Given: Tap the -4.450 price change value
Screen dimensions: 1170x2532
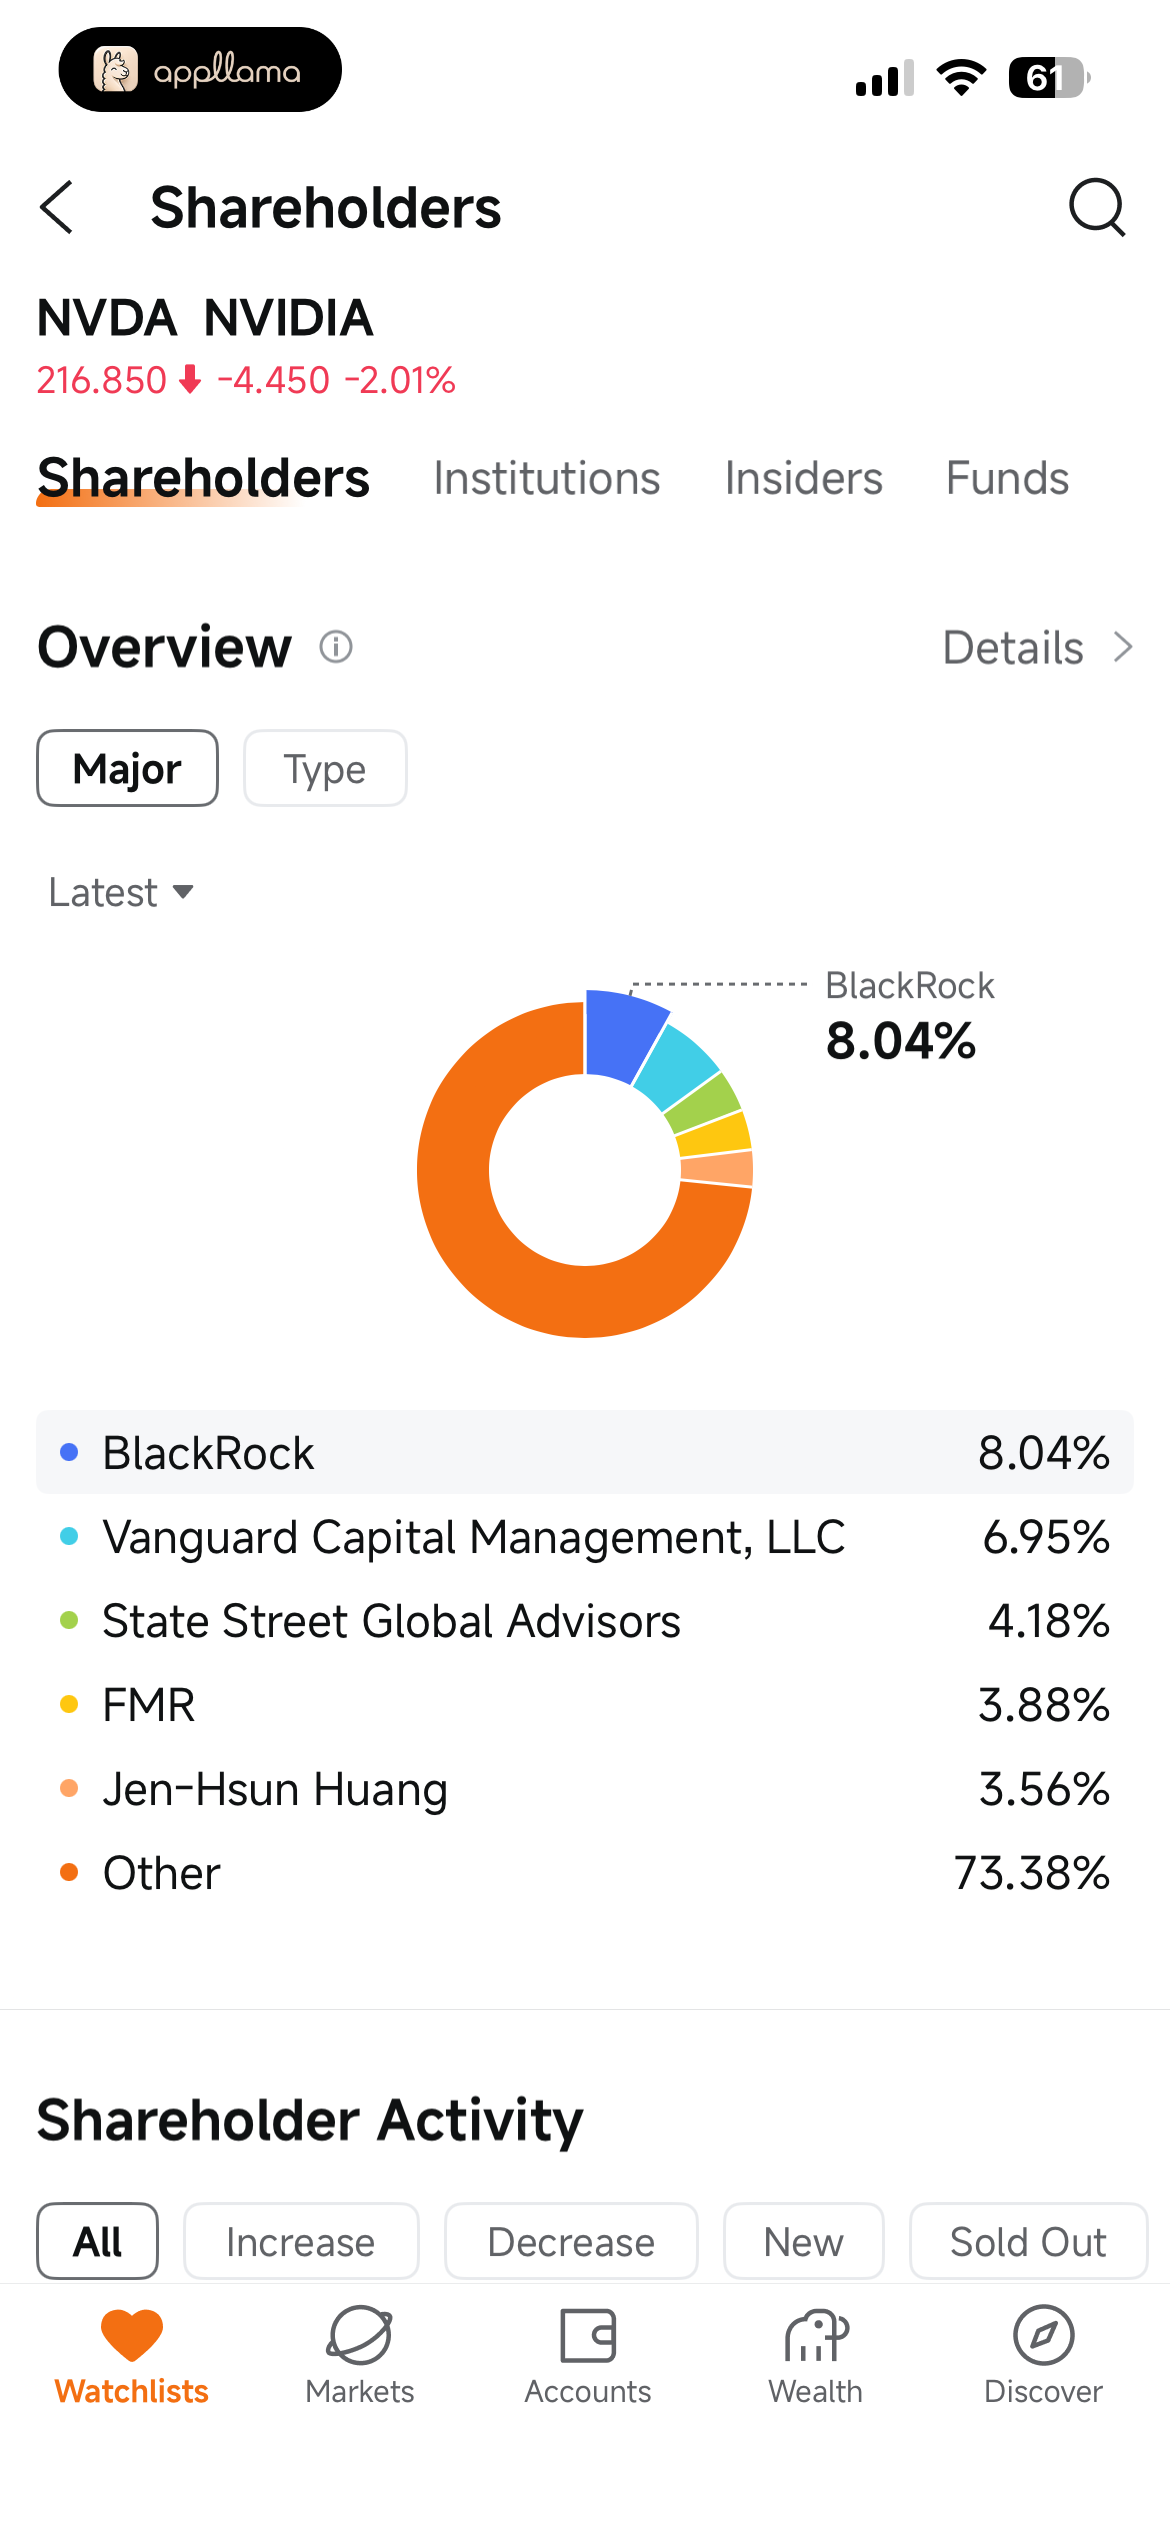Looking at the screenshot, I should coord(273,380).
